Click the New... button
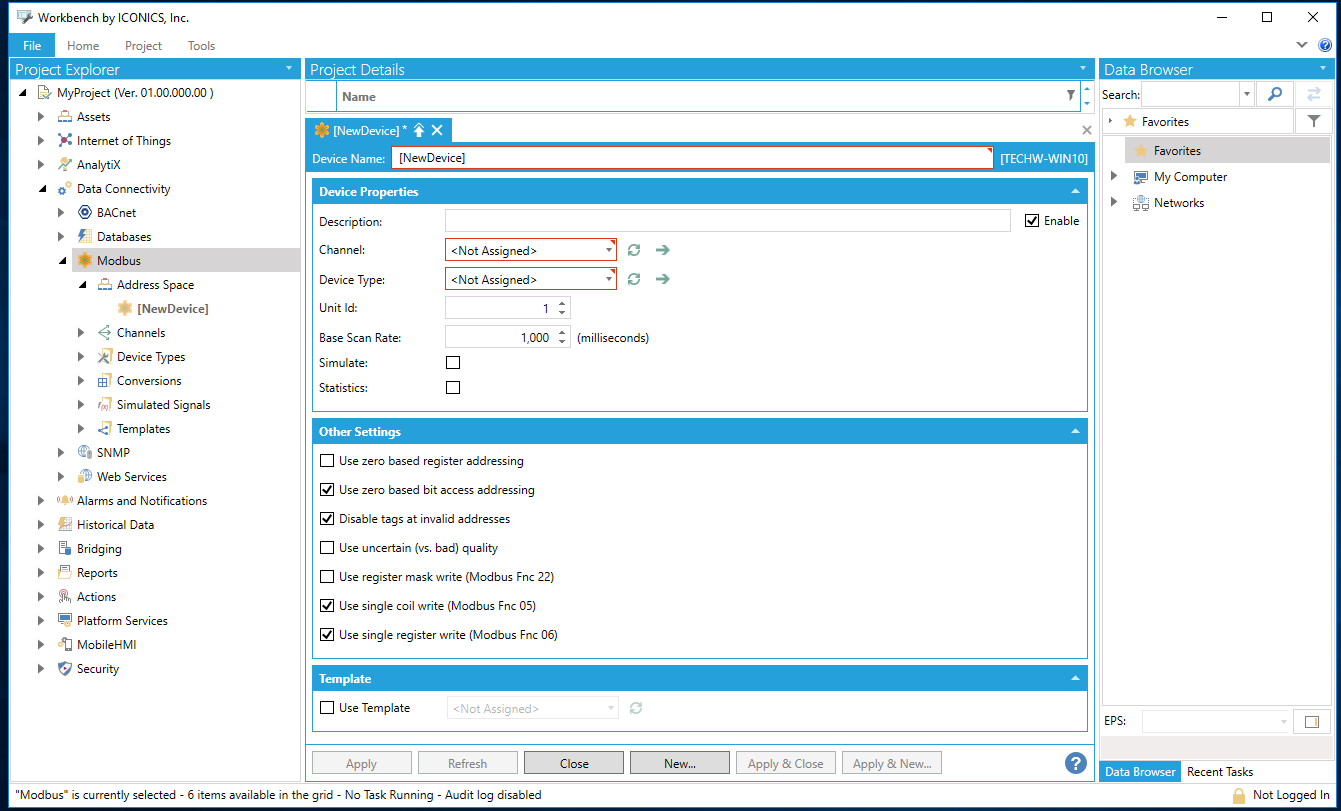Screen dimensions: 1341x811 (x=679, y=764)
